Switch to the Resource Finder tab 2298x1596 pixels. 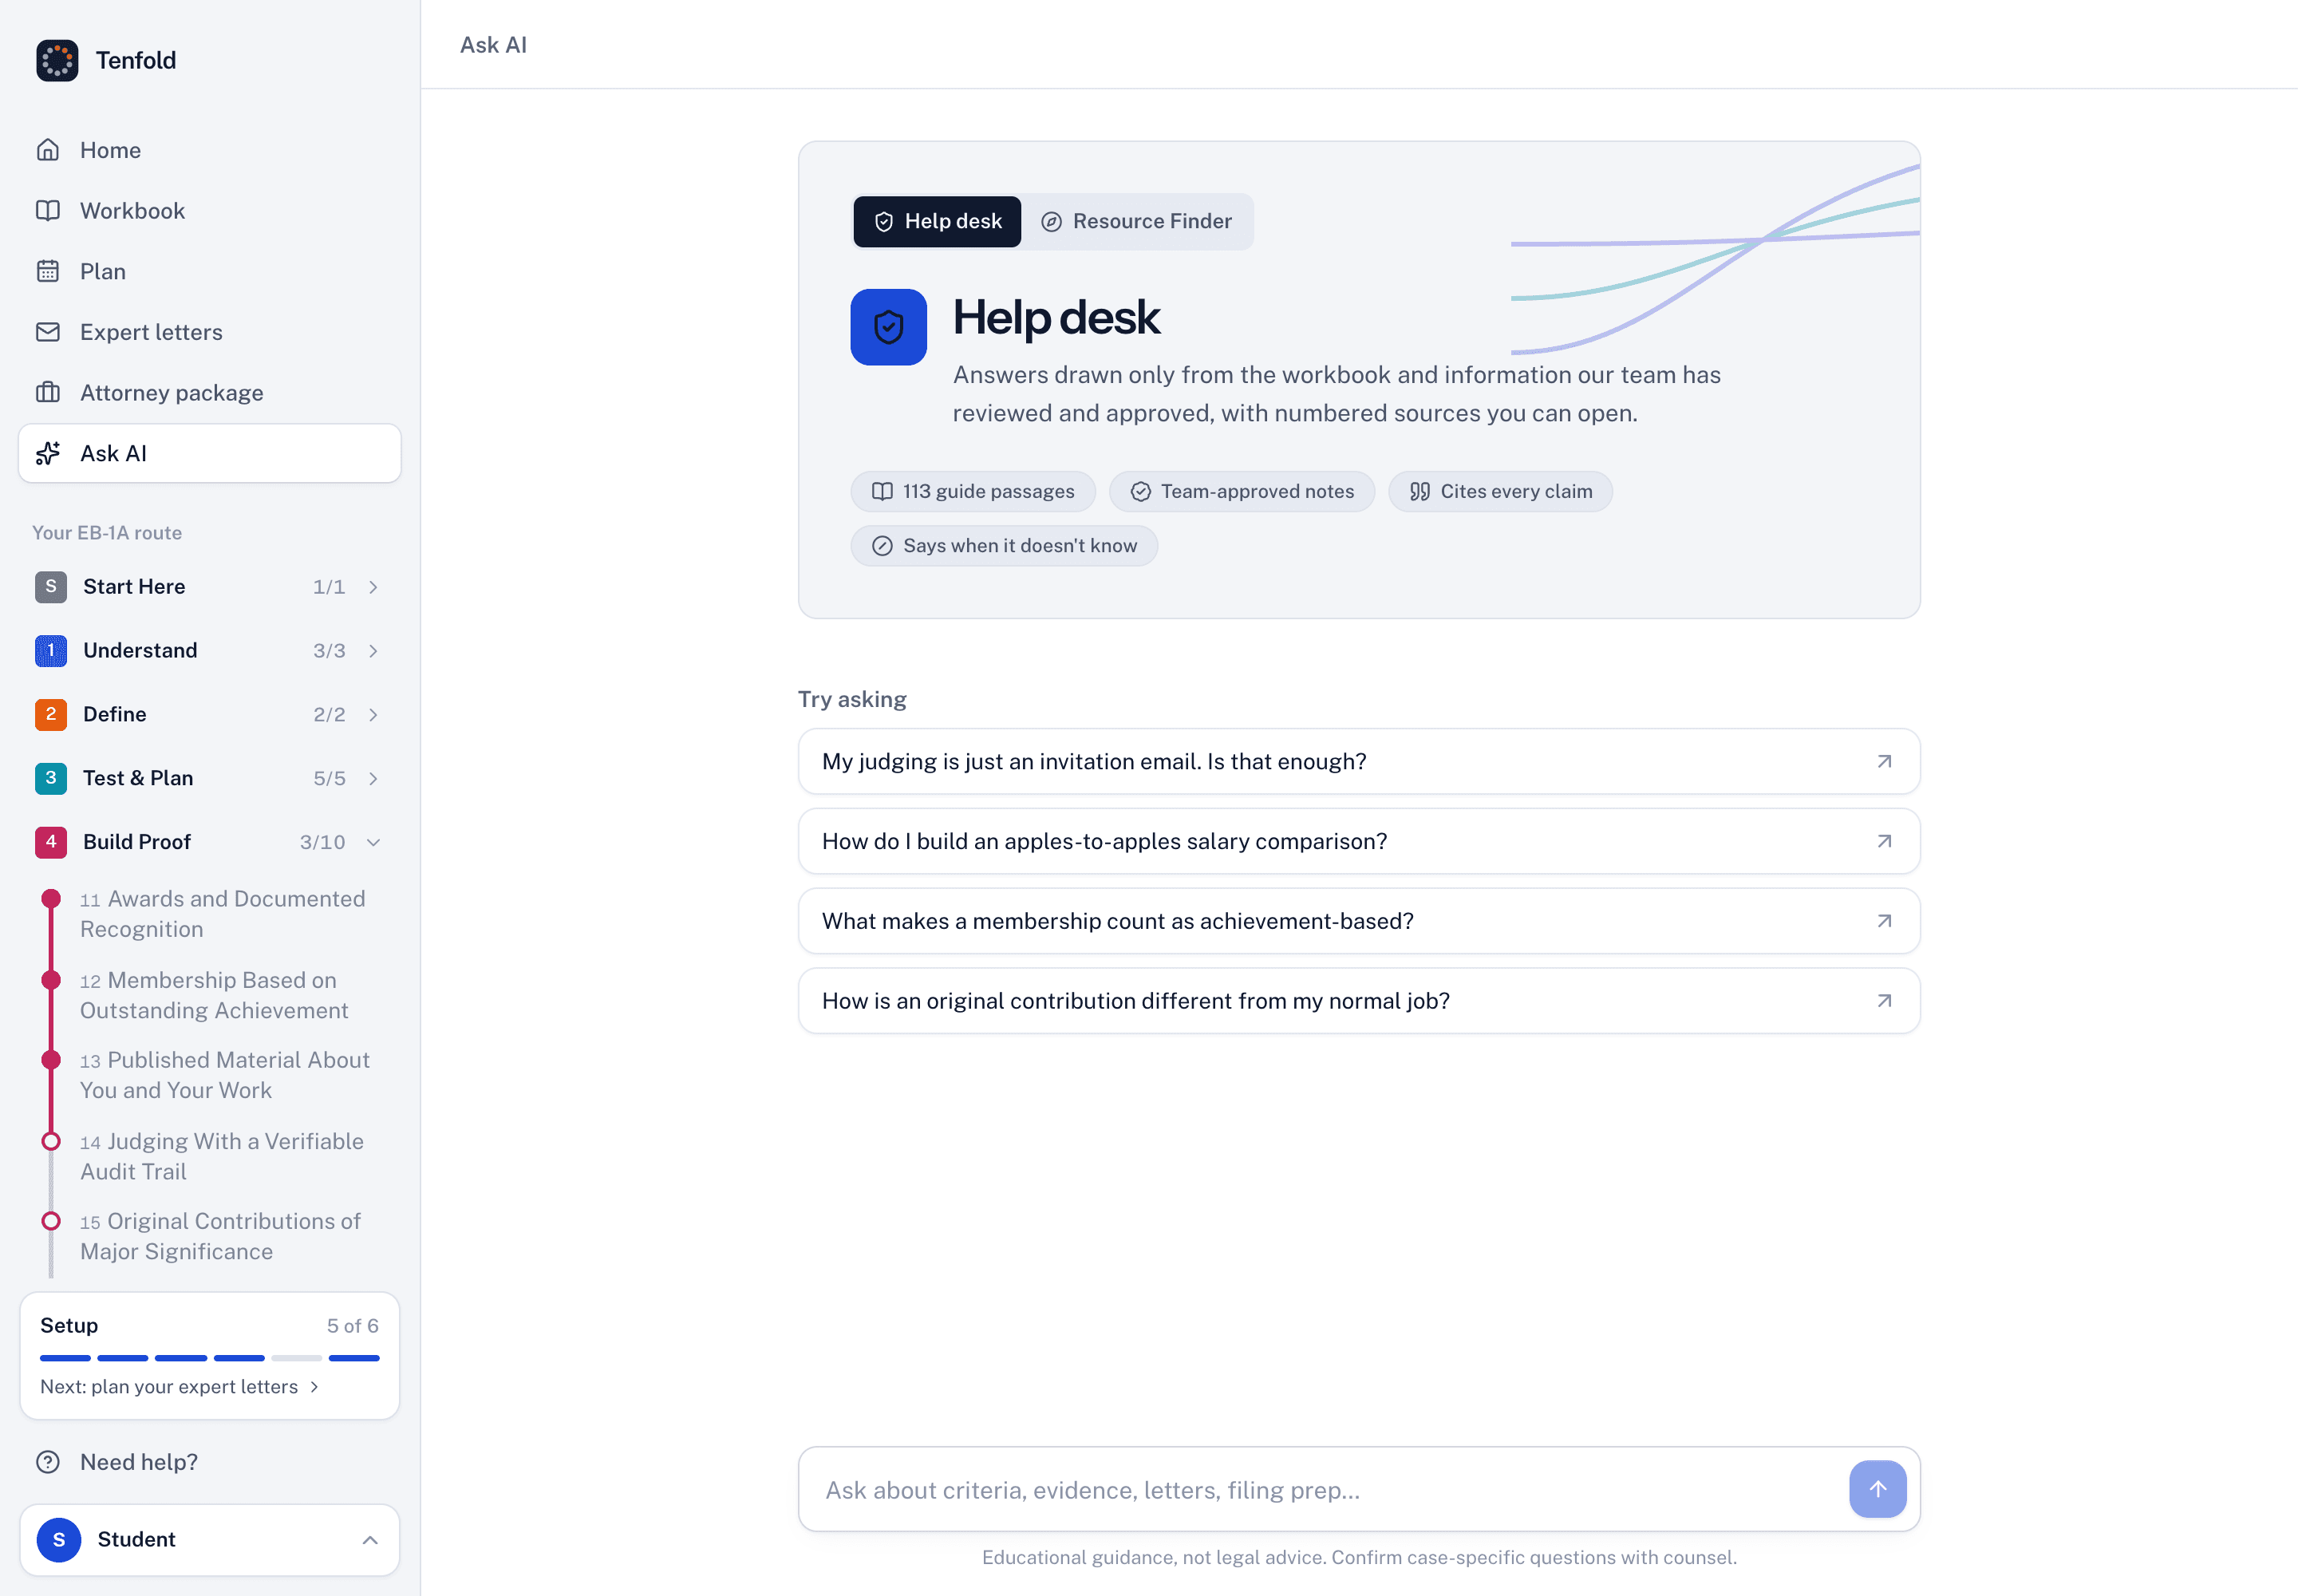click(x=1137, y=222)
